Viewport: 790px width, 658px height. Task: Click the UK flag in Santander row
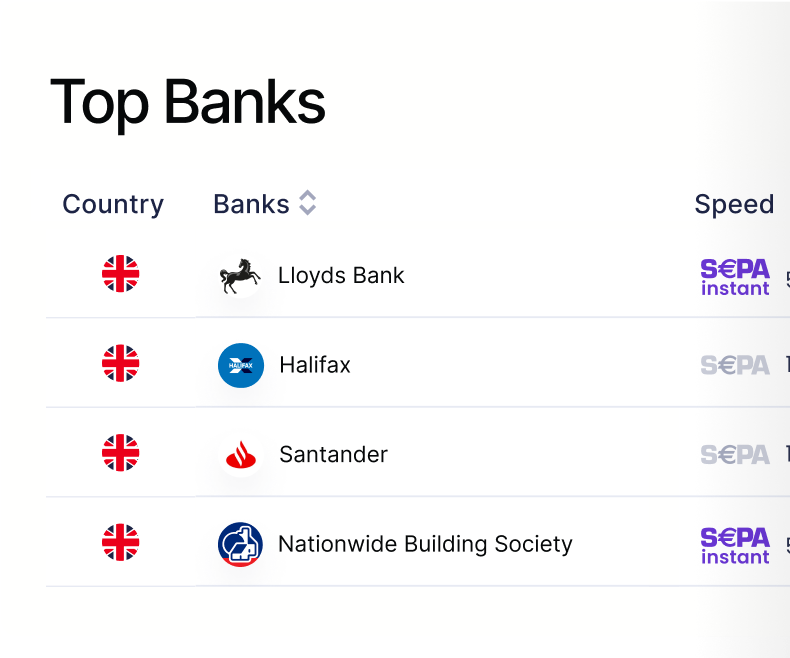(x=120, y=453)
